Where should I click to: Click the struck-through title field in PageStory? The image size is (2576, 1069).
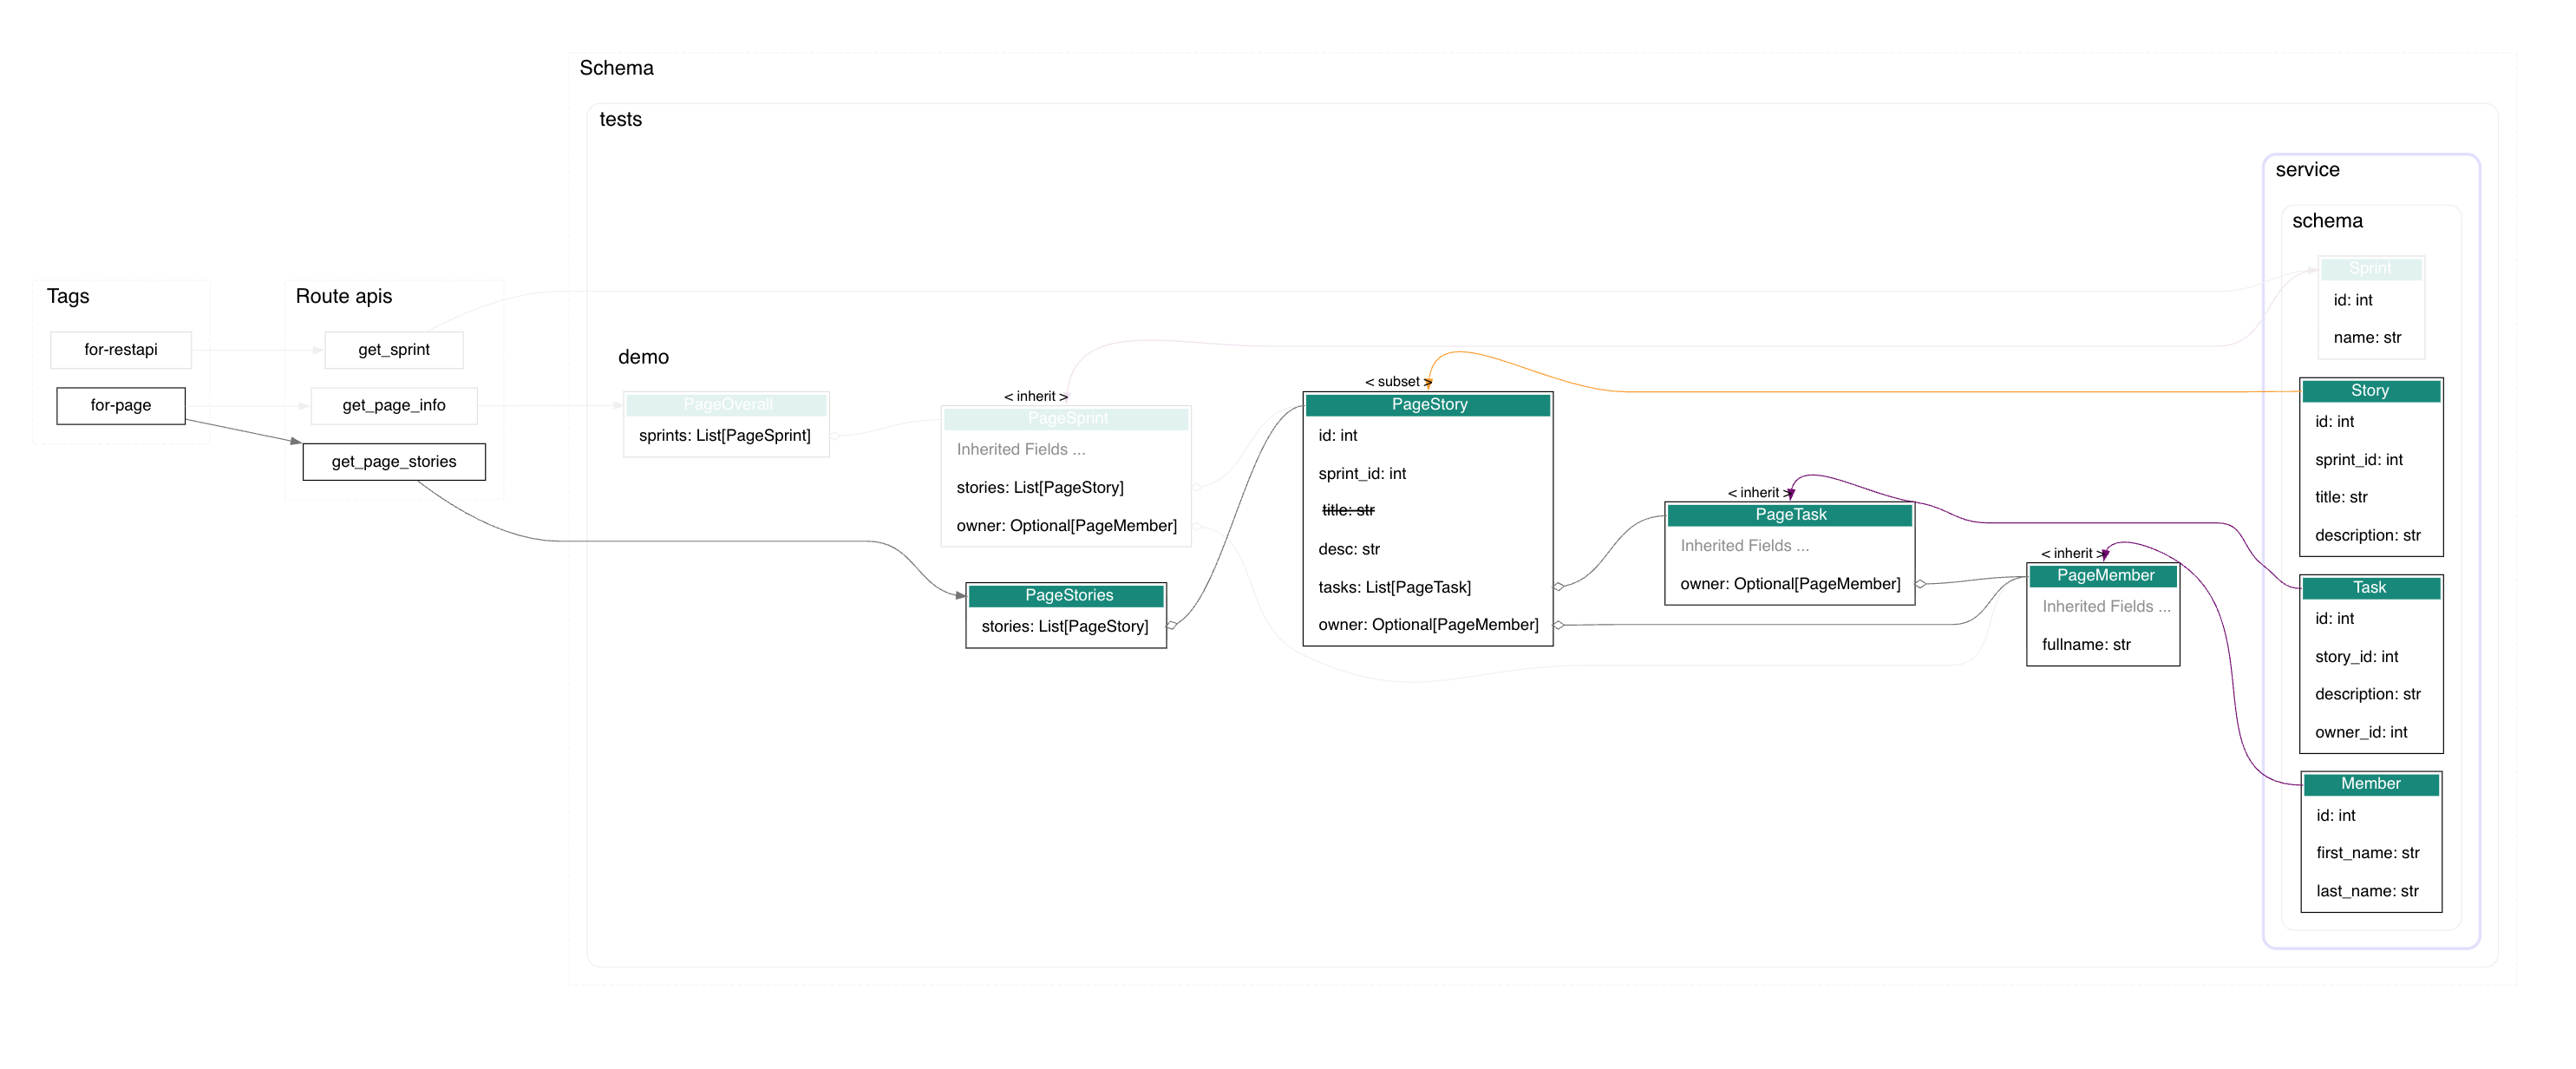(x=1347, y=510)
